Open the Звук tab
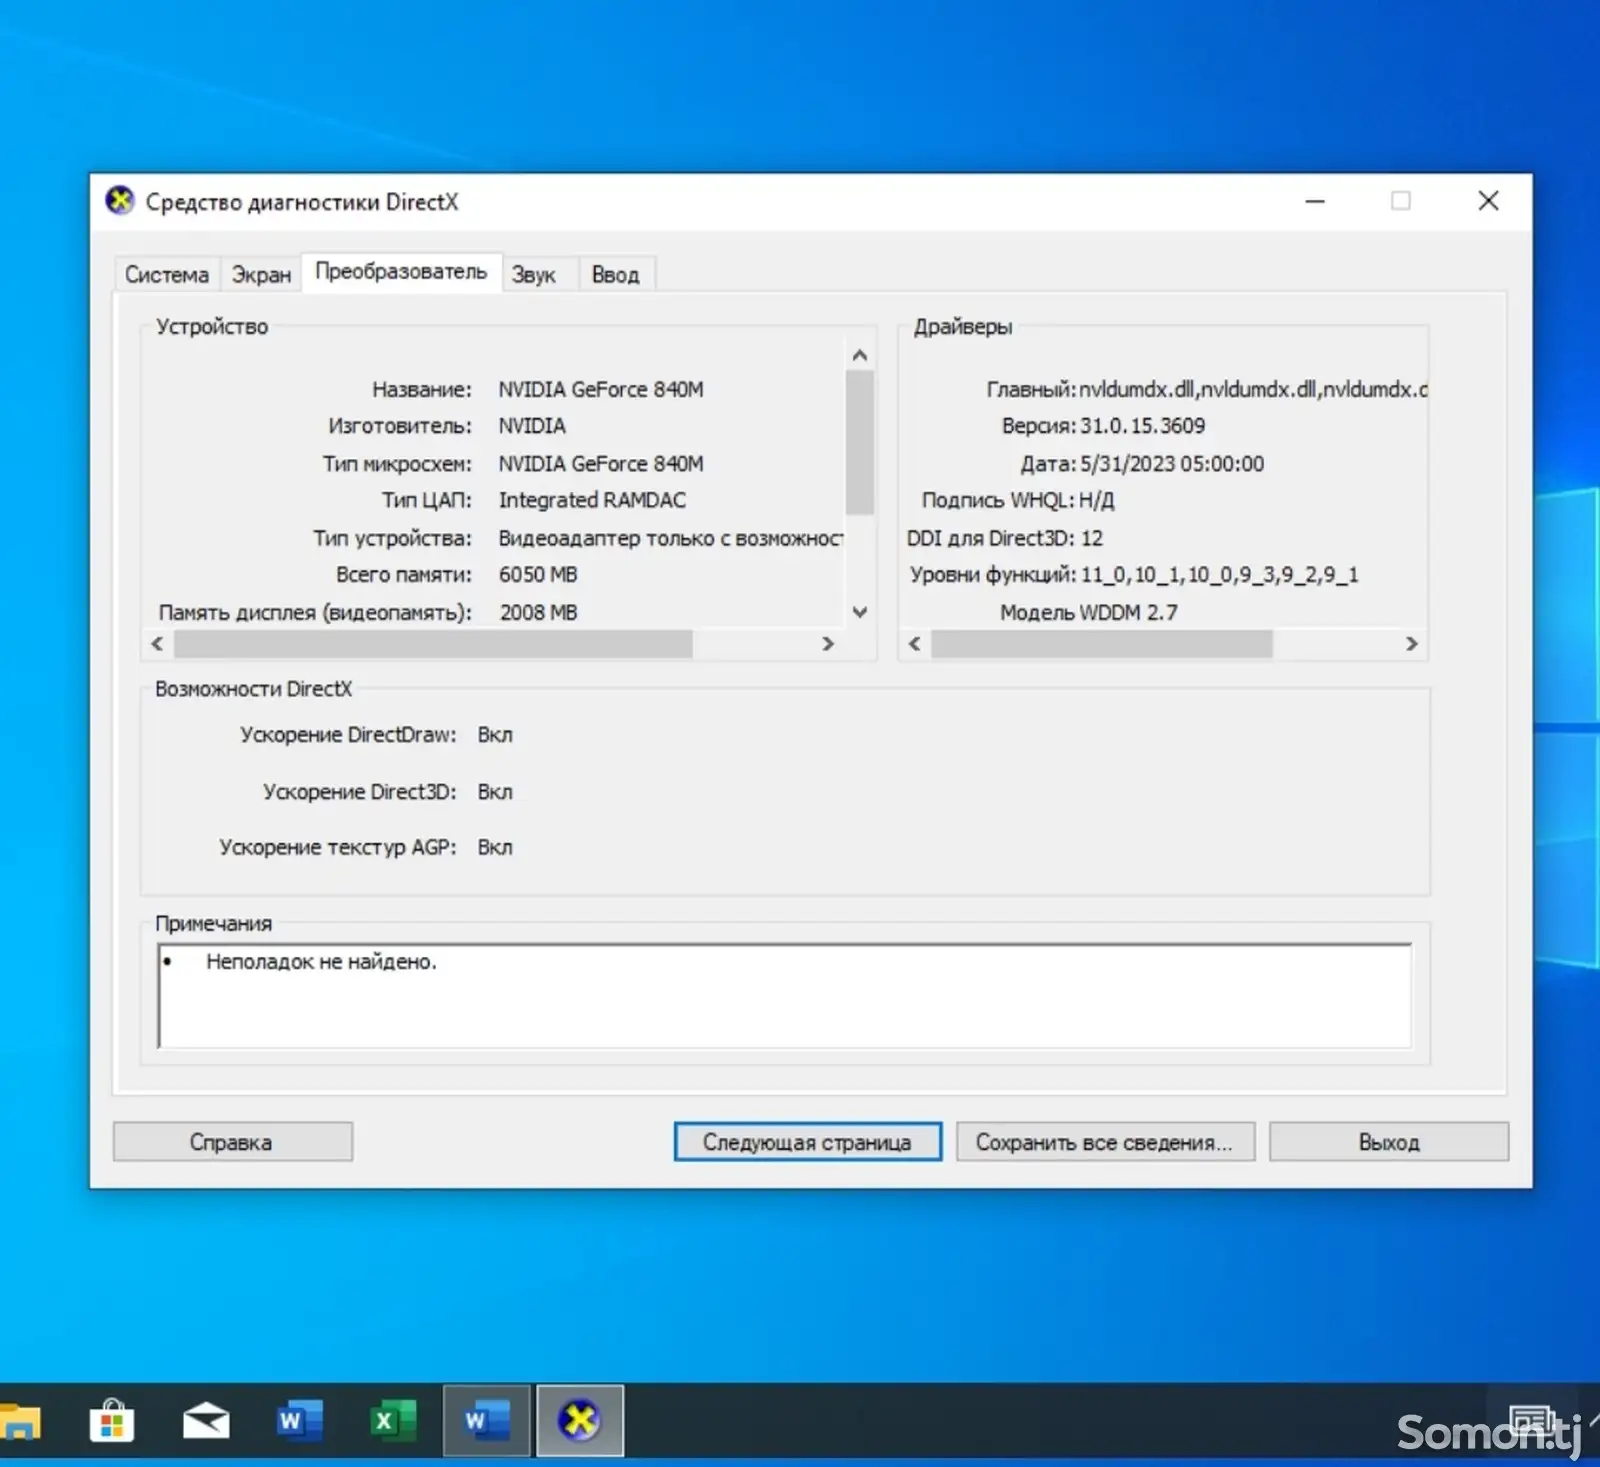Screen dimensions: 1600x1467 [x=534, y=274]
